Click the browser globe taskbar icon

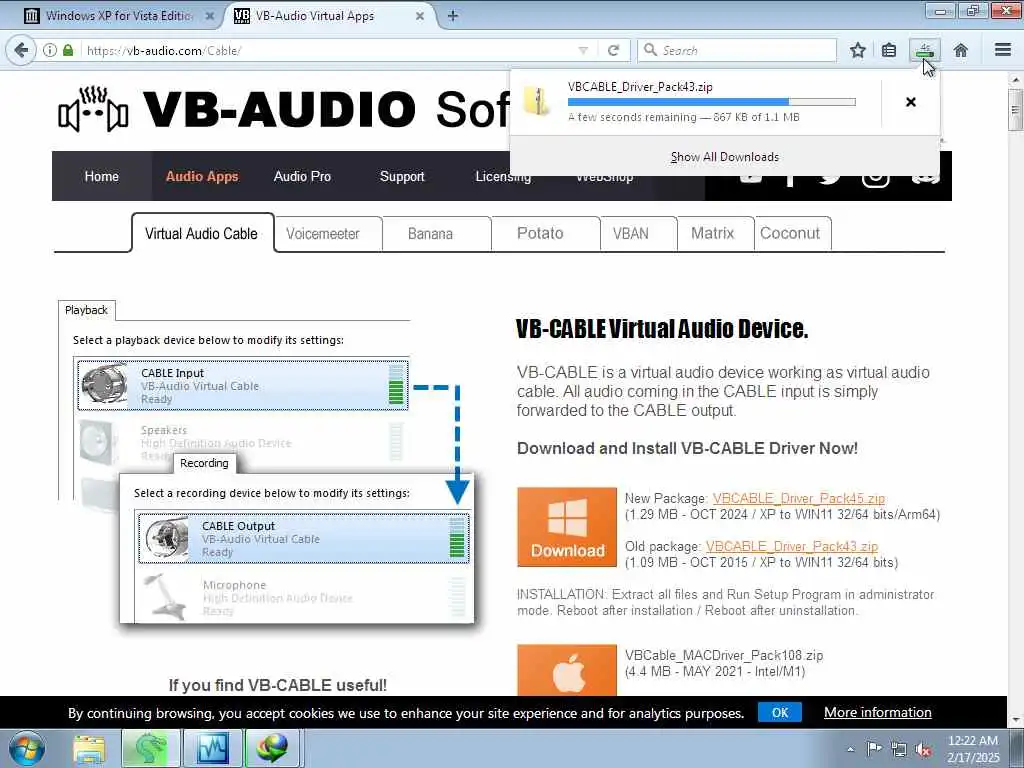pyautogui.click(x=272, y=748)
